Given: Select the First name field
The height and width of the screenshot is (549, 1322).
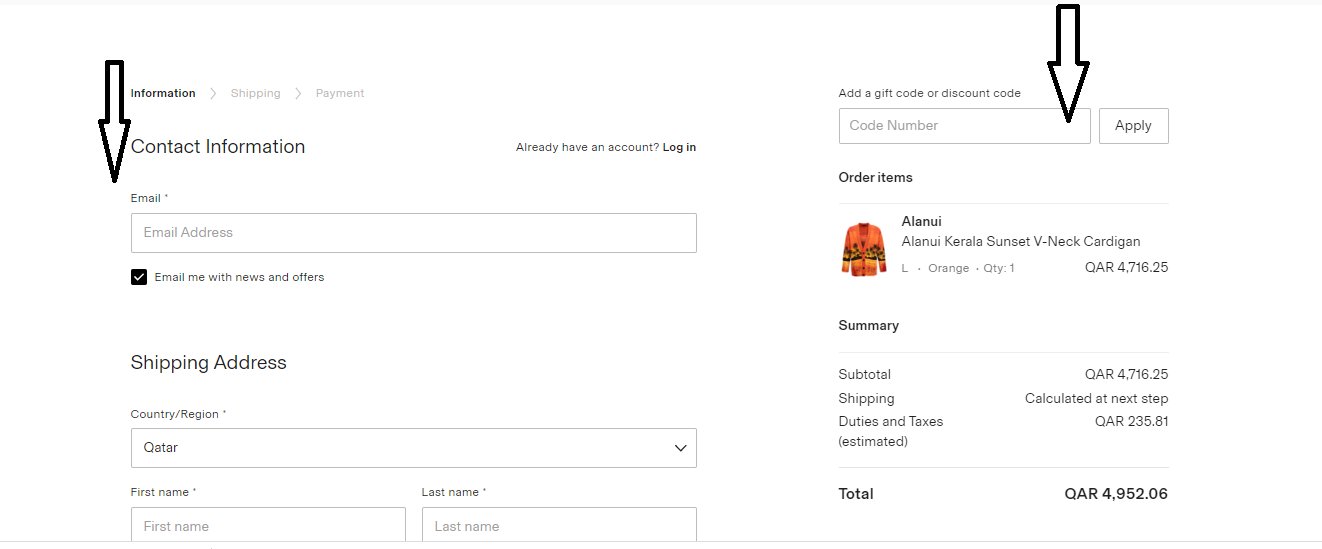Looking at the screenshot, I should point(268,526).
